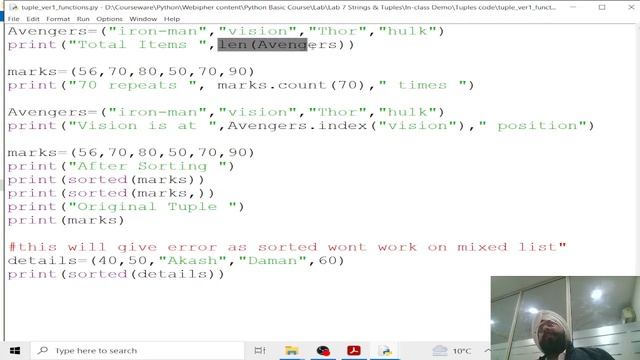The height and width of the screenshot is (360, 640).
Task: Maximize the IDLE editor window
Action: [602, 7]
